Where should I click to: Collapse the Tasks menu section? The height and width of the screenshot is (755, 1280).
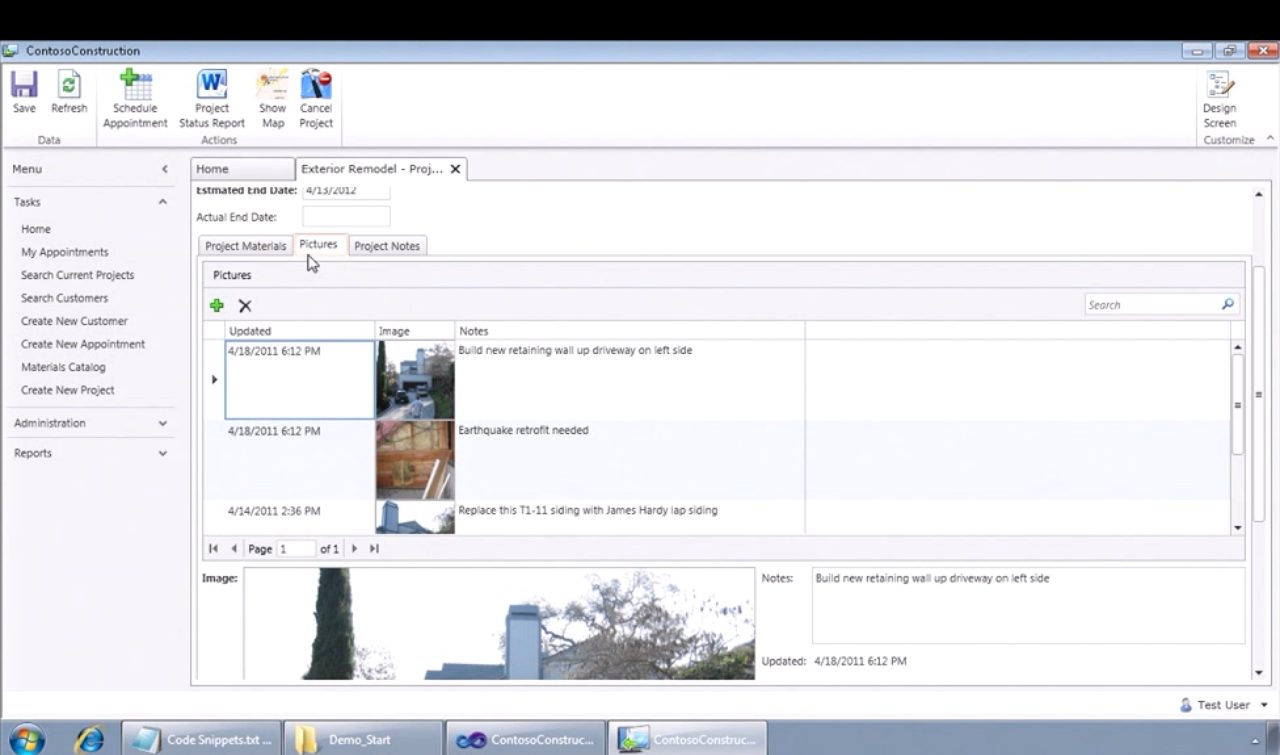click(162, 201)
